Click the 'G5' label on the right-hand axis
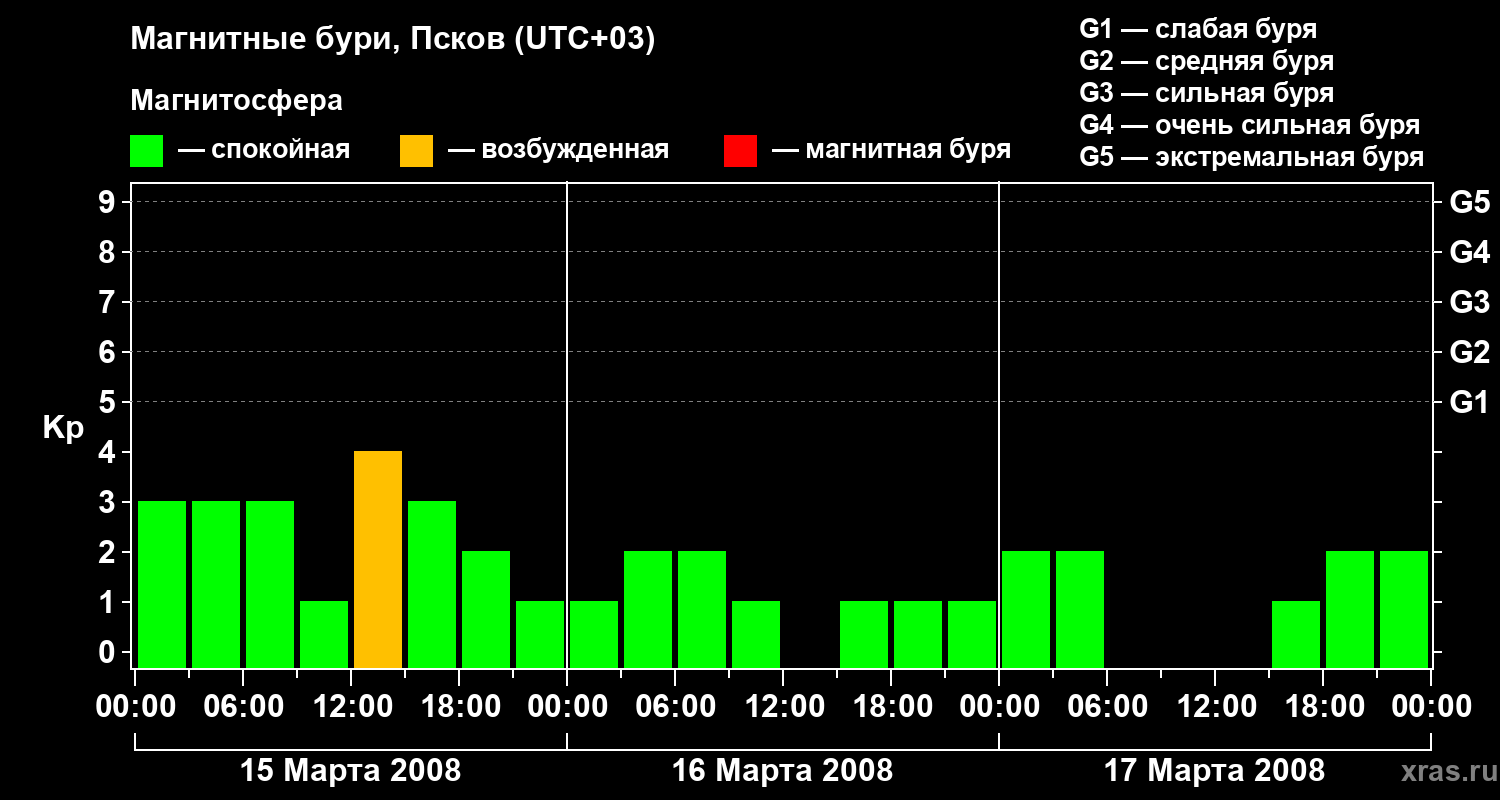 [x=1469, y=202]
